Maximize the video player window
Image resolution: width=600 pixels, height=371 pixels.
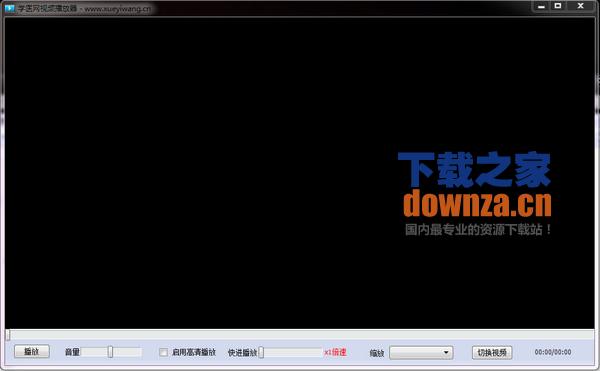tap(558, 6)
